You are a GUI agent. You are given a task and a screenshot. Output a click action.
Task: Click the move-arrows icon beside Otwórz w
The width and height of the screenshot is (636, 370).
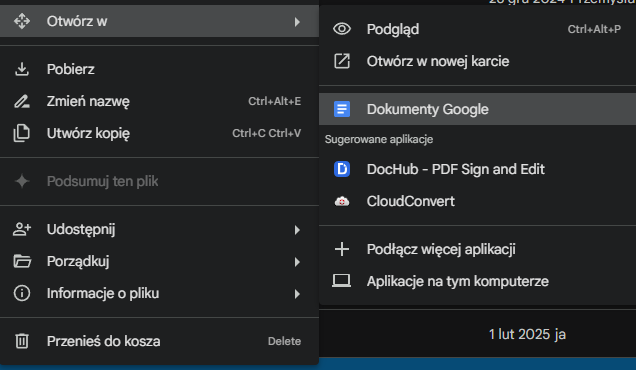pyautogui.click(x=22, y=21)
